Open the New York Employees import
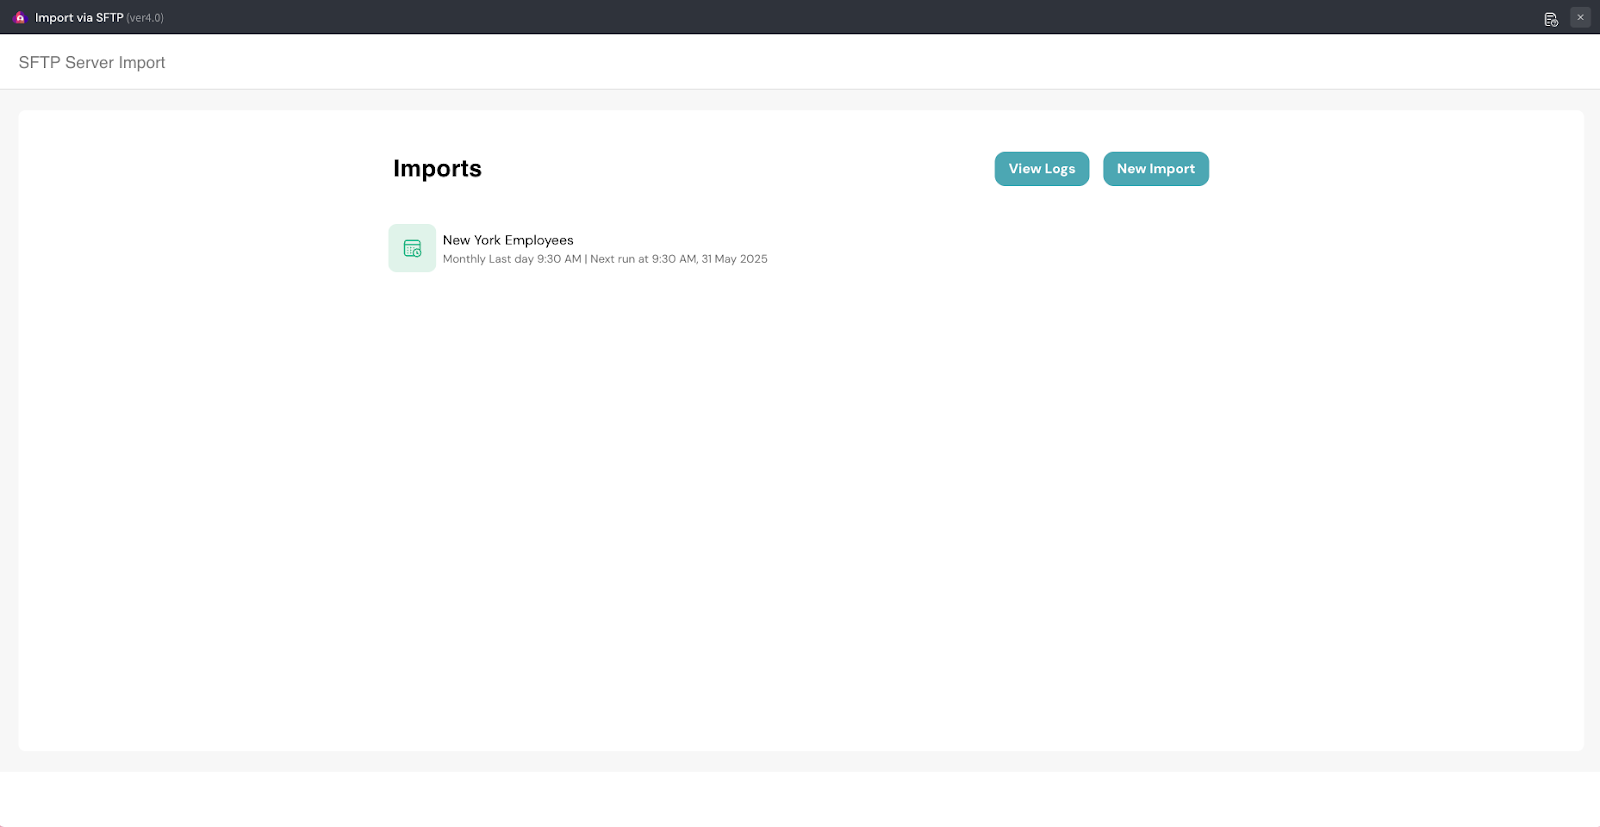 click(x=508, y=240)
